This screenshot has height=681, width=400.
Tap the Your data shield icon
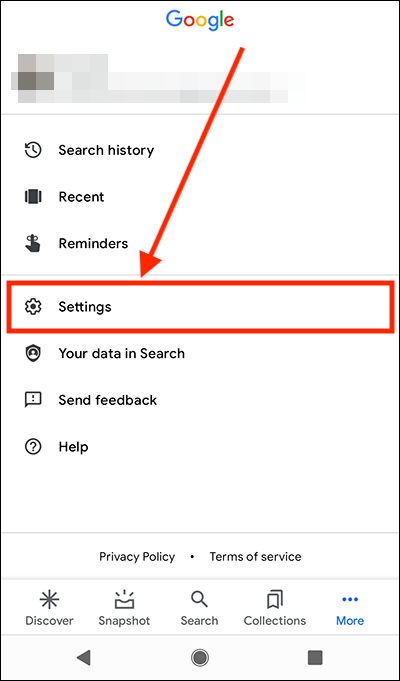33,354
